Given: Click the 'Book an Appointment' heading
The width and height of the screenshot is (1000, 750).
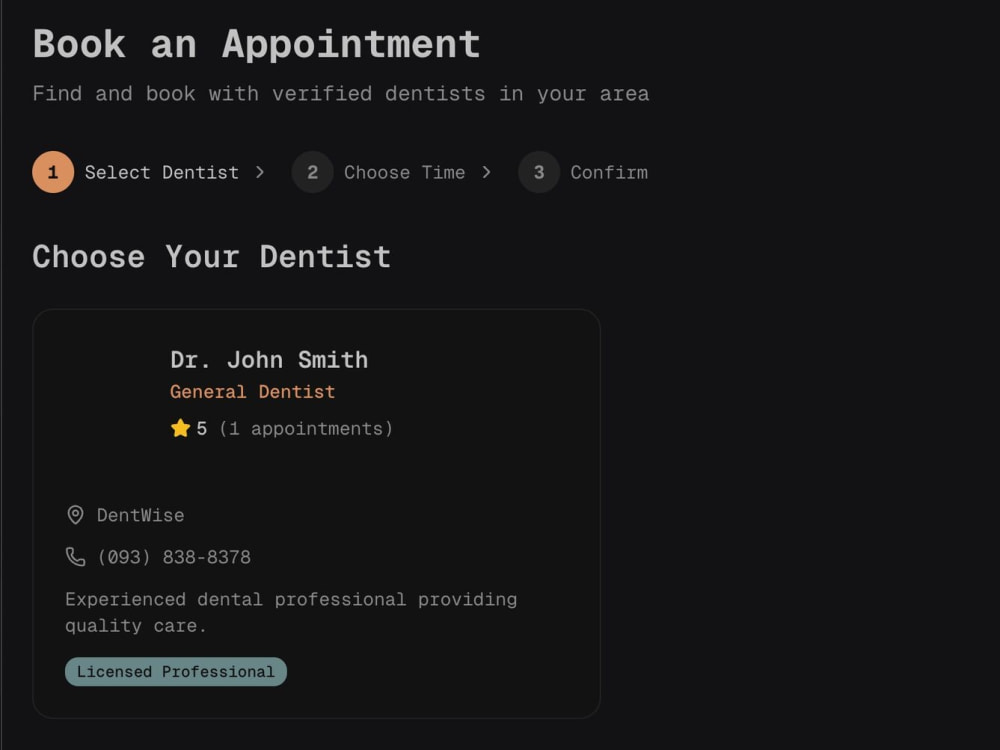Looking at the screenshot, I should (x=256, y=45).
